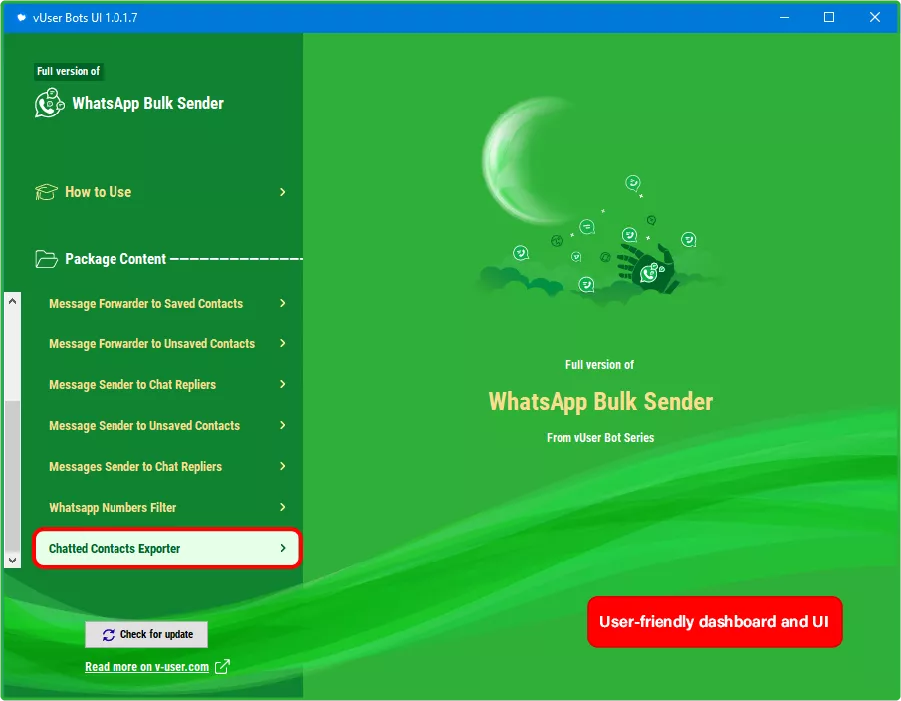Expand Messages Sender to Chat Repliers arrow

click(283, 466)
